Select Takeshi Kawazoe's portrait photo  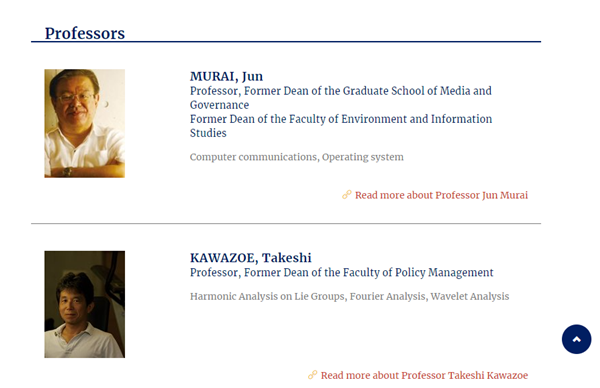point(85,304)
